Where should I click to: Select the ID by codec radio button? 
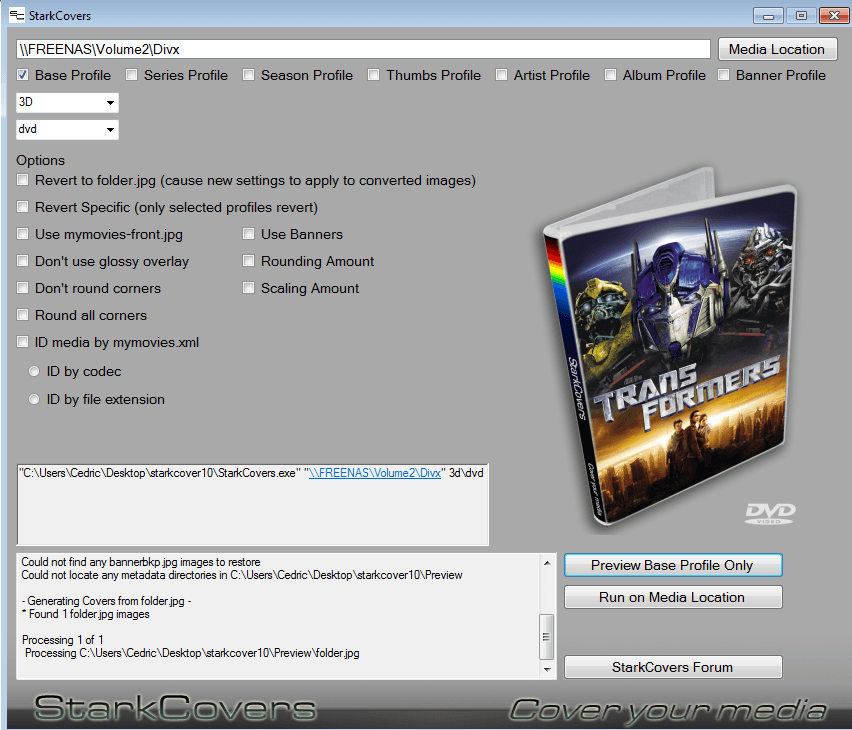coord(34,371)
